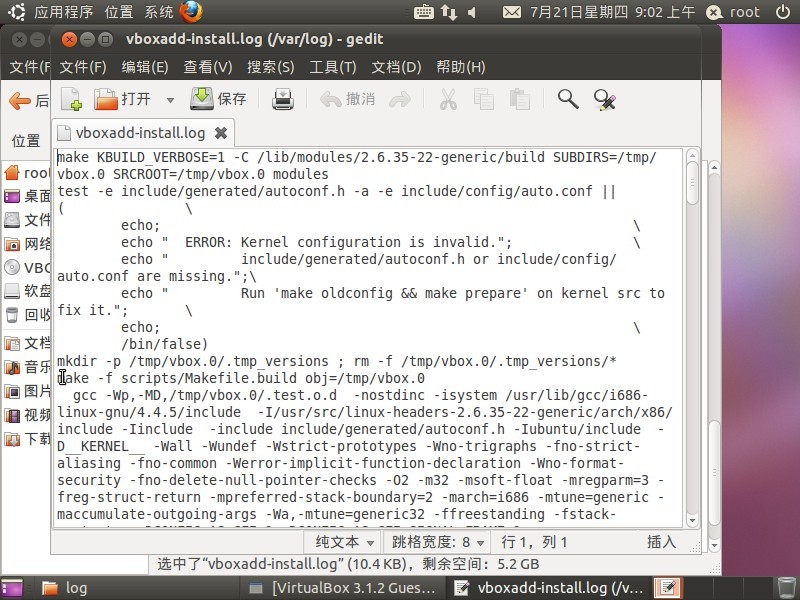Open the find search magnifier
The height and width of the screenshot is (600, 800).
point(568,99)
